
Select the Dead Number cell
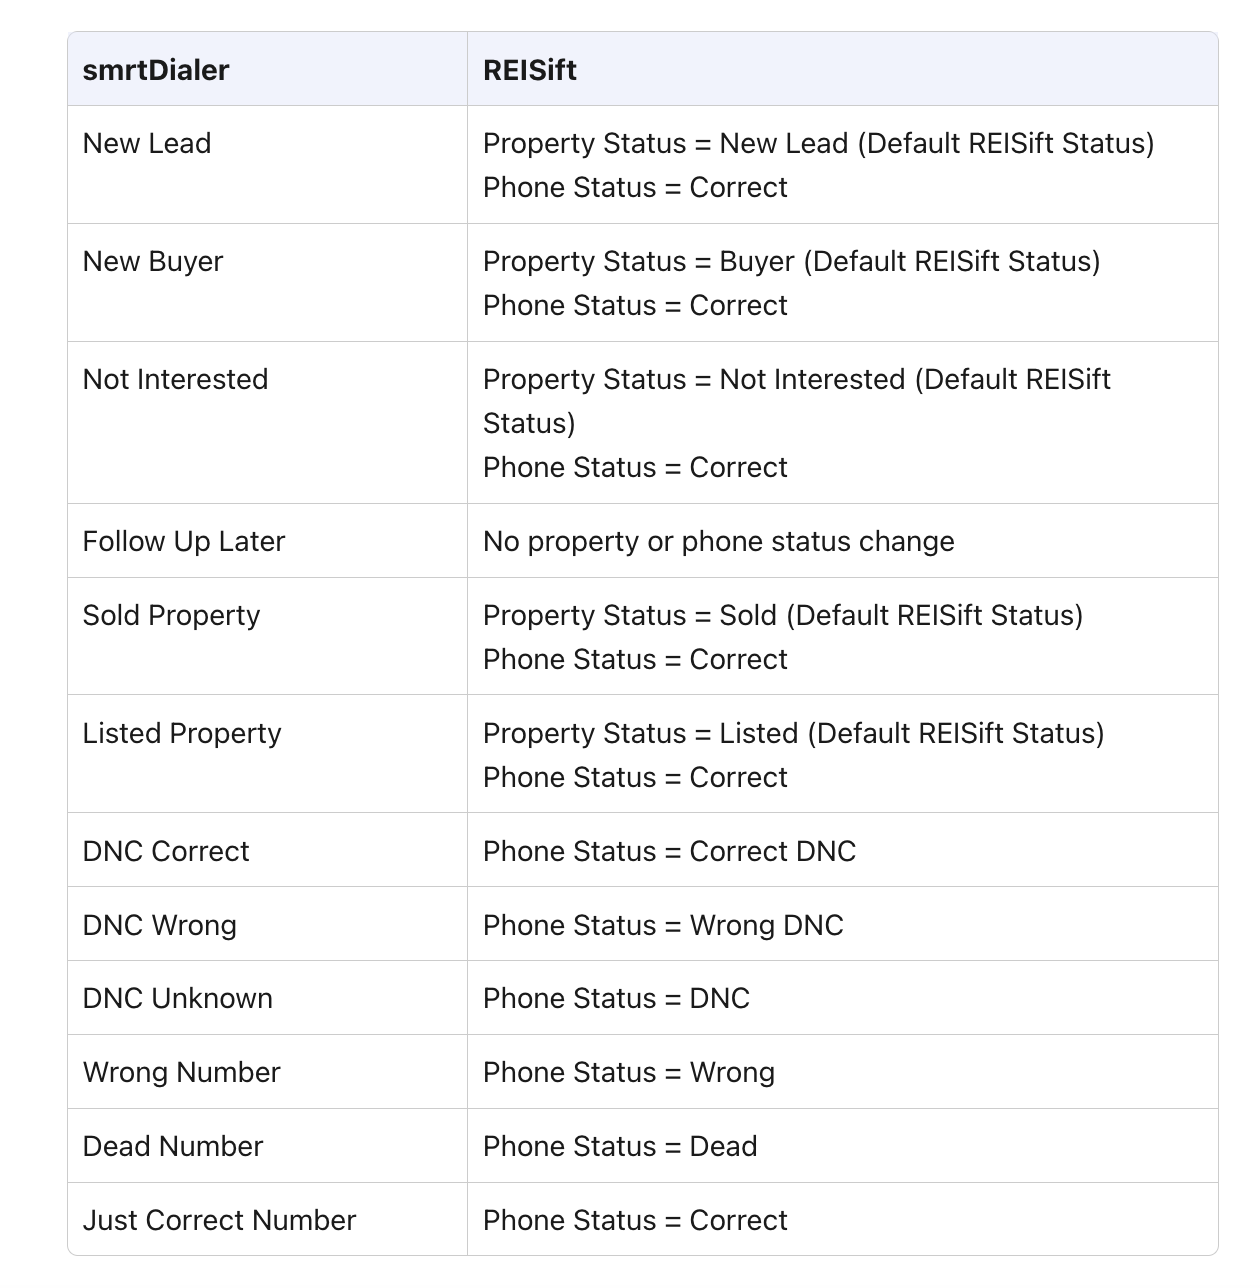click(173, 1147)
